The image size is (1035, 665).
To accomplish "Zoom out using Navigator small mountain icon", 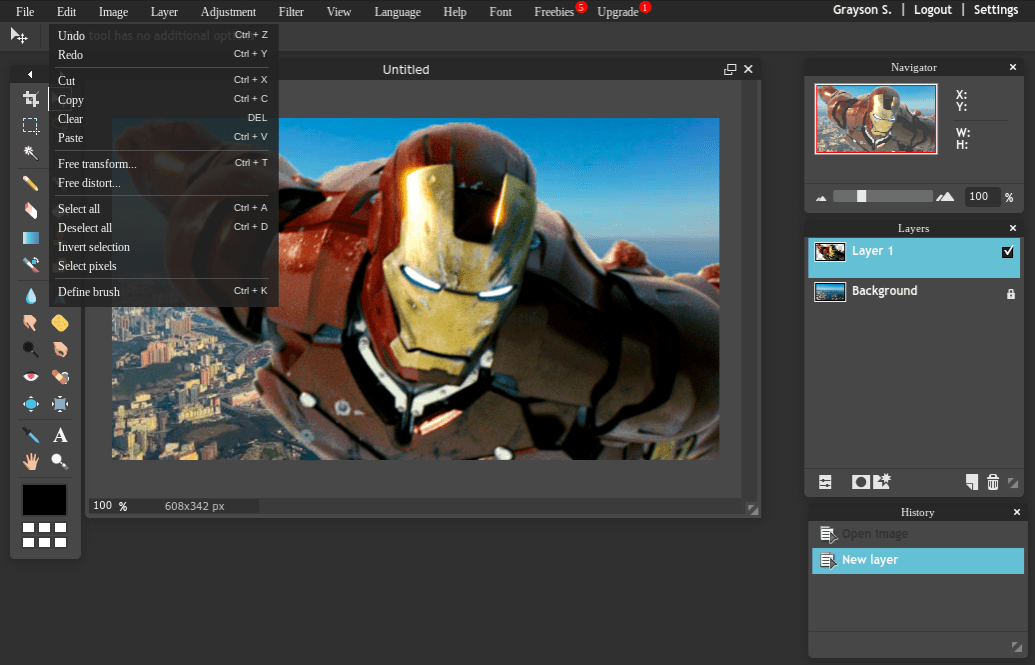I will 821,197.
